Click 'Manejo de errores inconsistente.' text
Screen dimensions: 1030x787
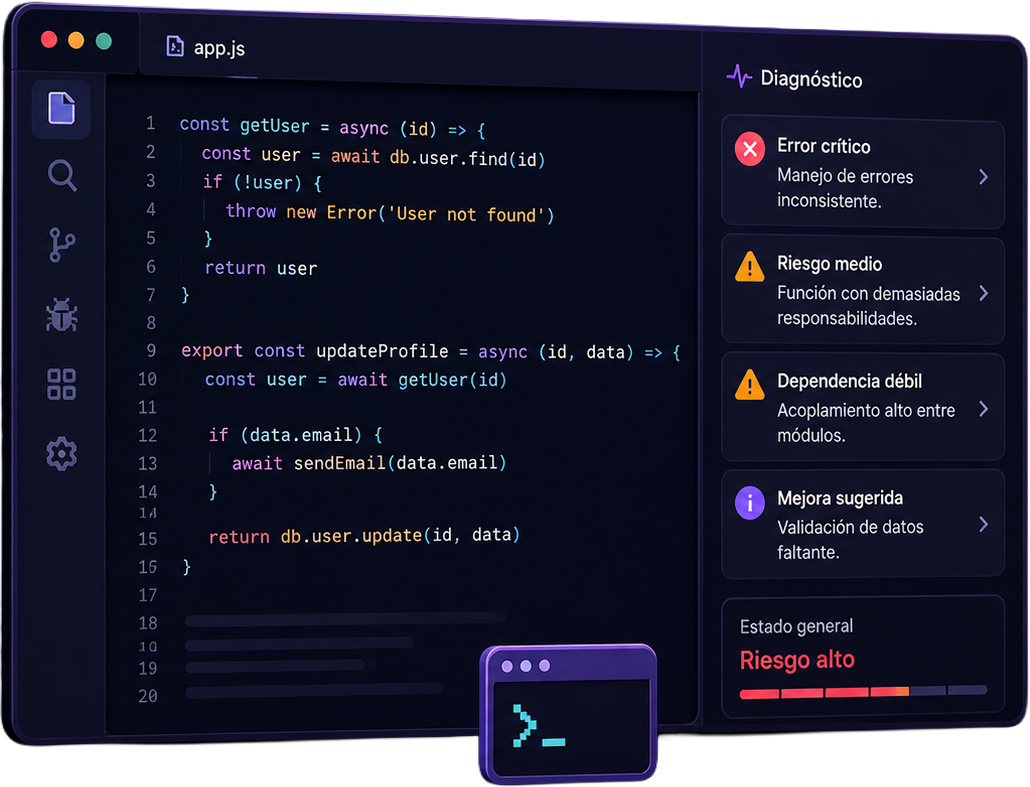coord(845,189)
